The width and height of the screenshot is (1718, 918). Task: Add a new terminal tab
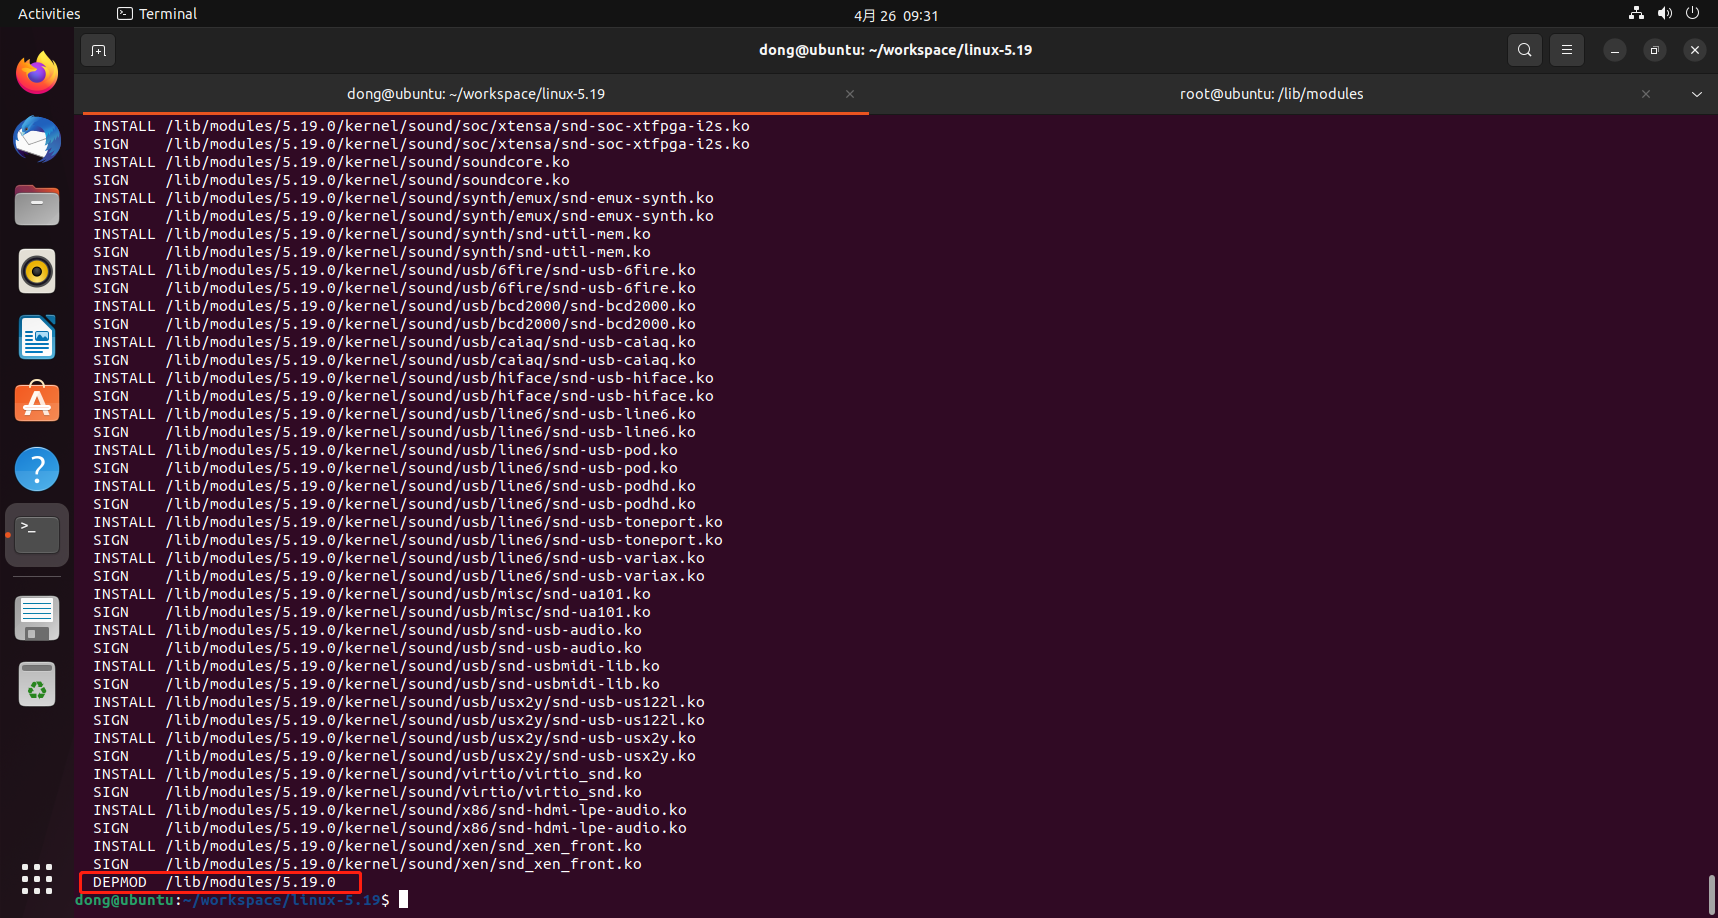click(x=98, y=50)
